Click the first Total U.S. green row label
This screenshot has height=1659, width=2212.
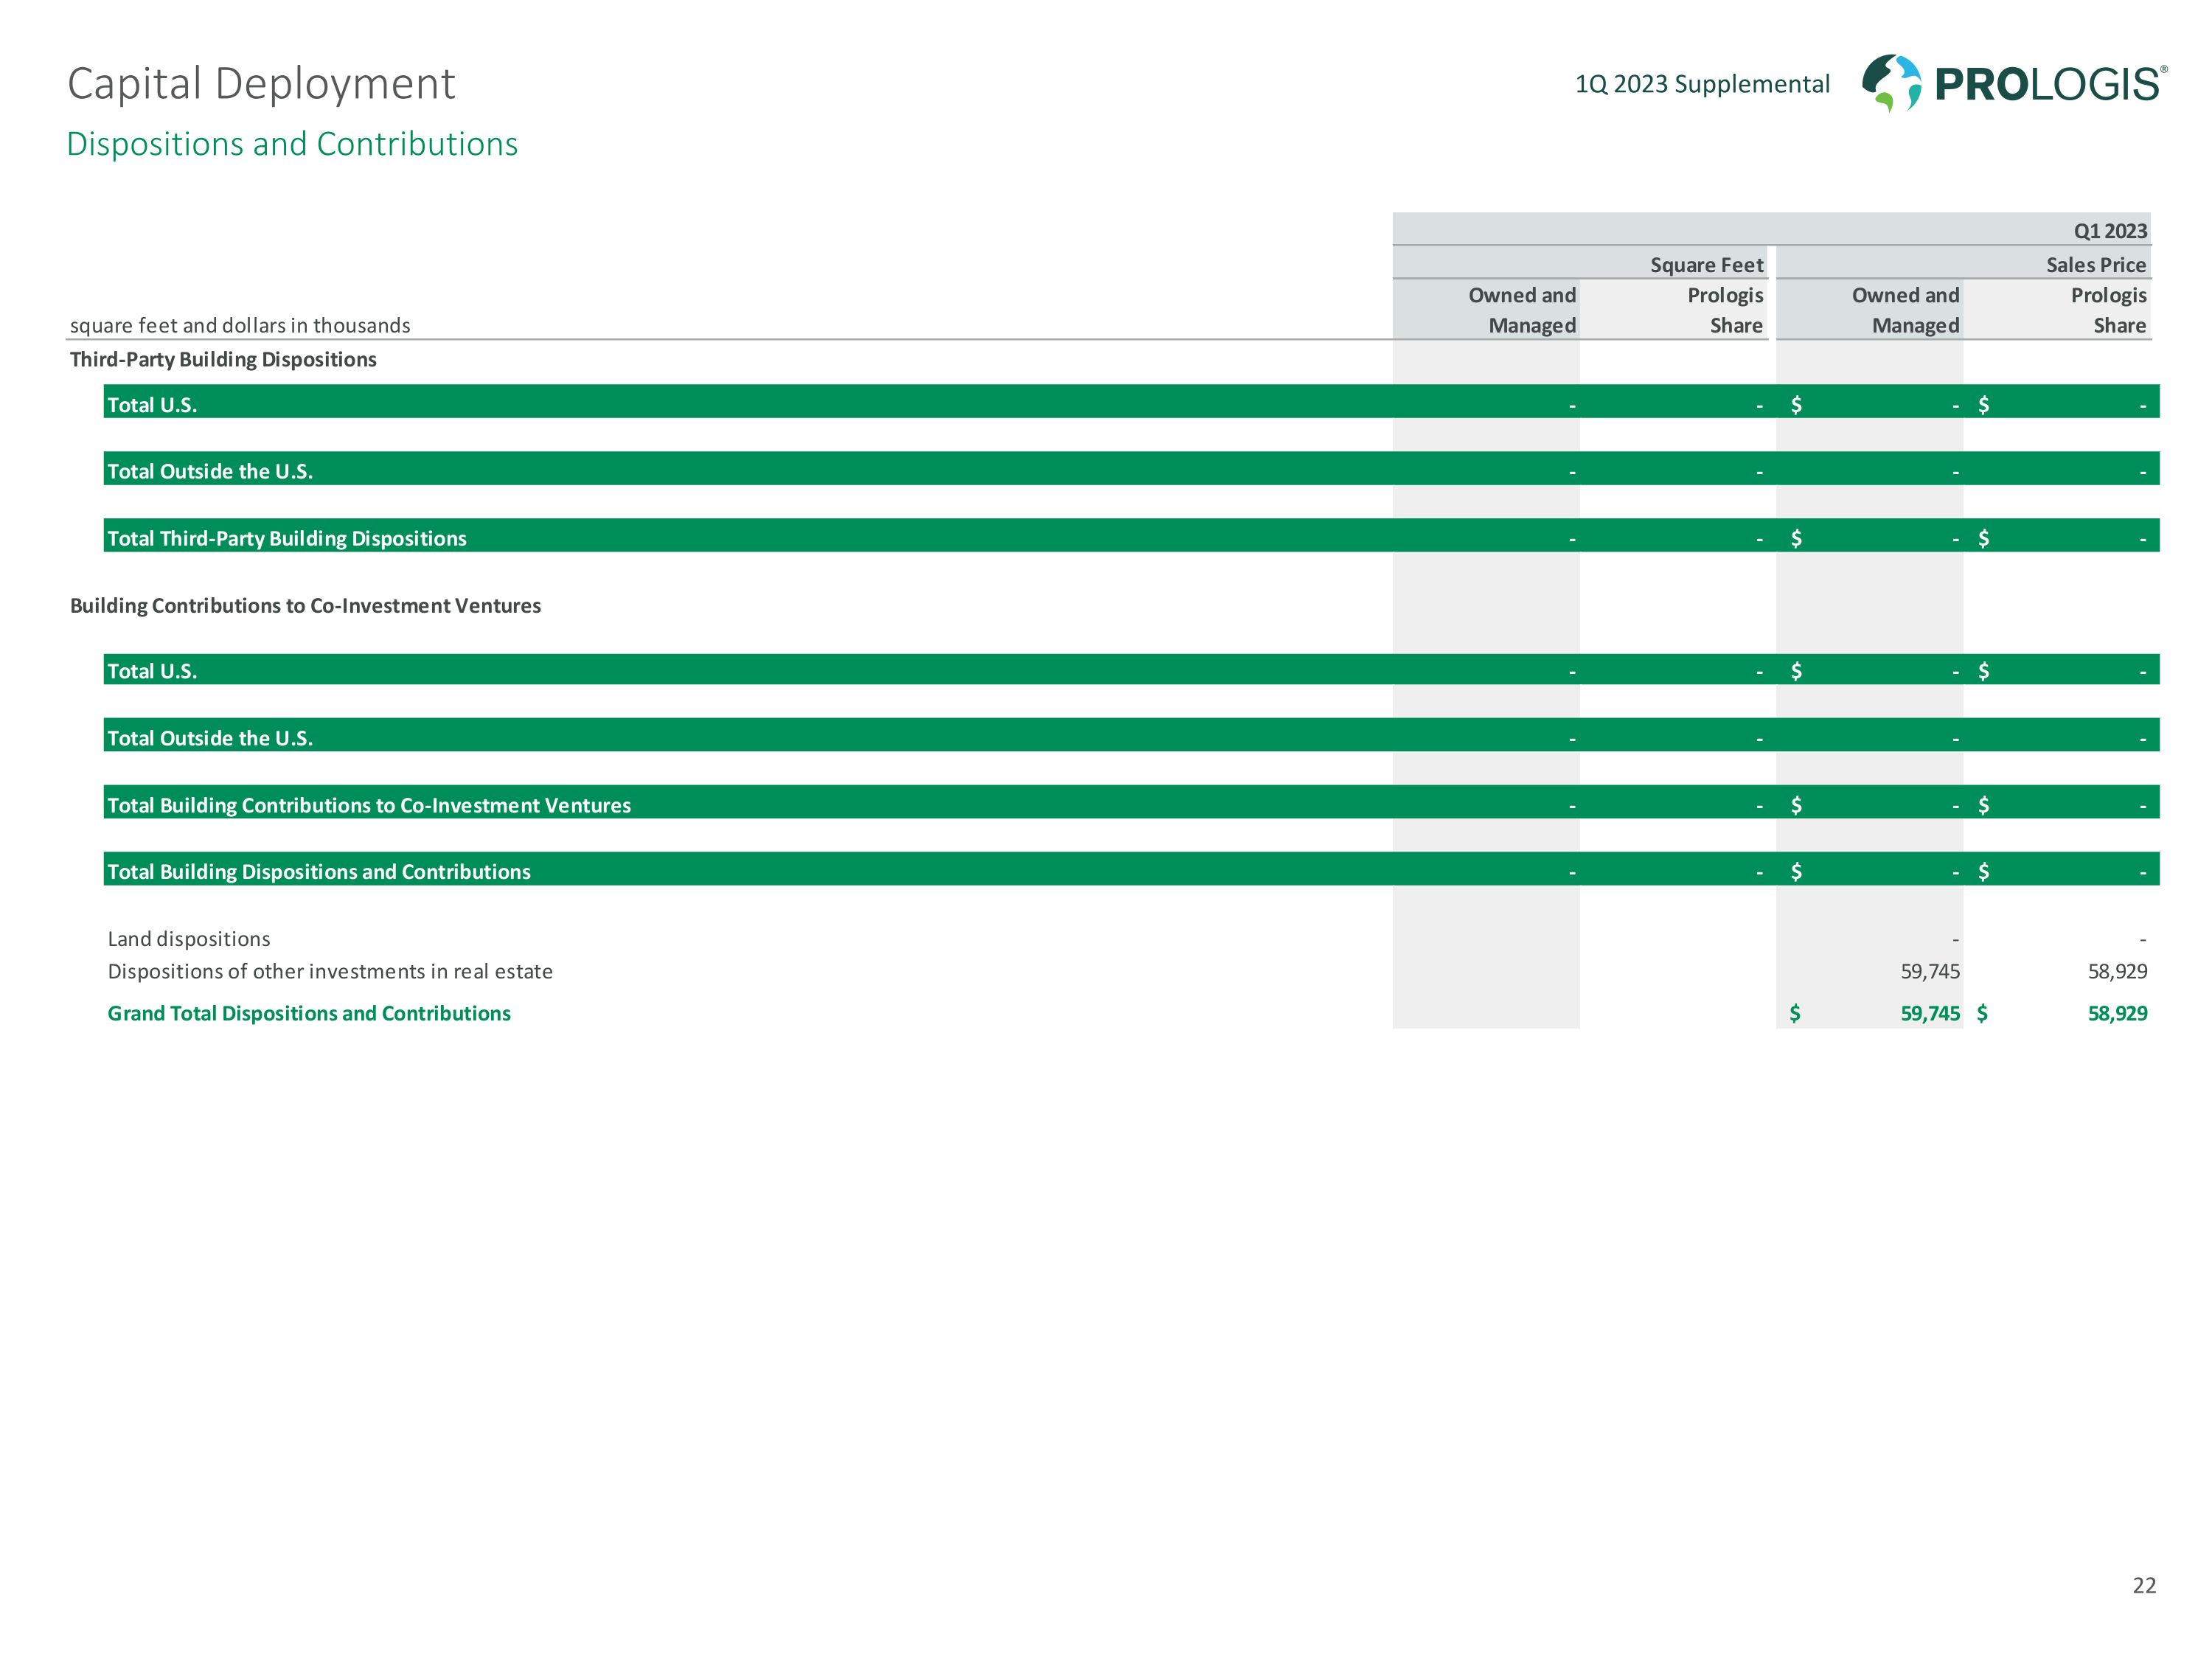pos(152,404)
